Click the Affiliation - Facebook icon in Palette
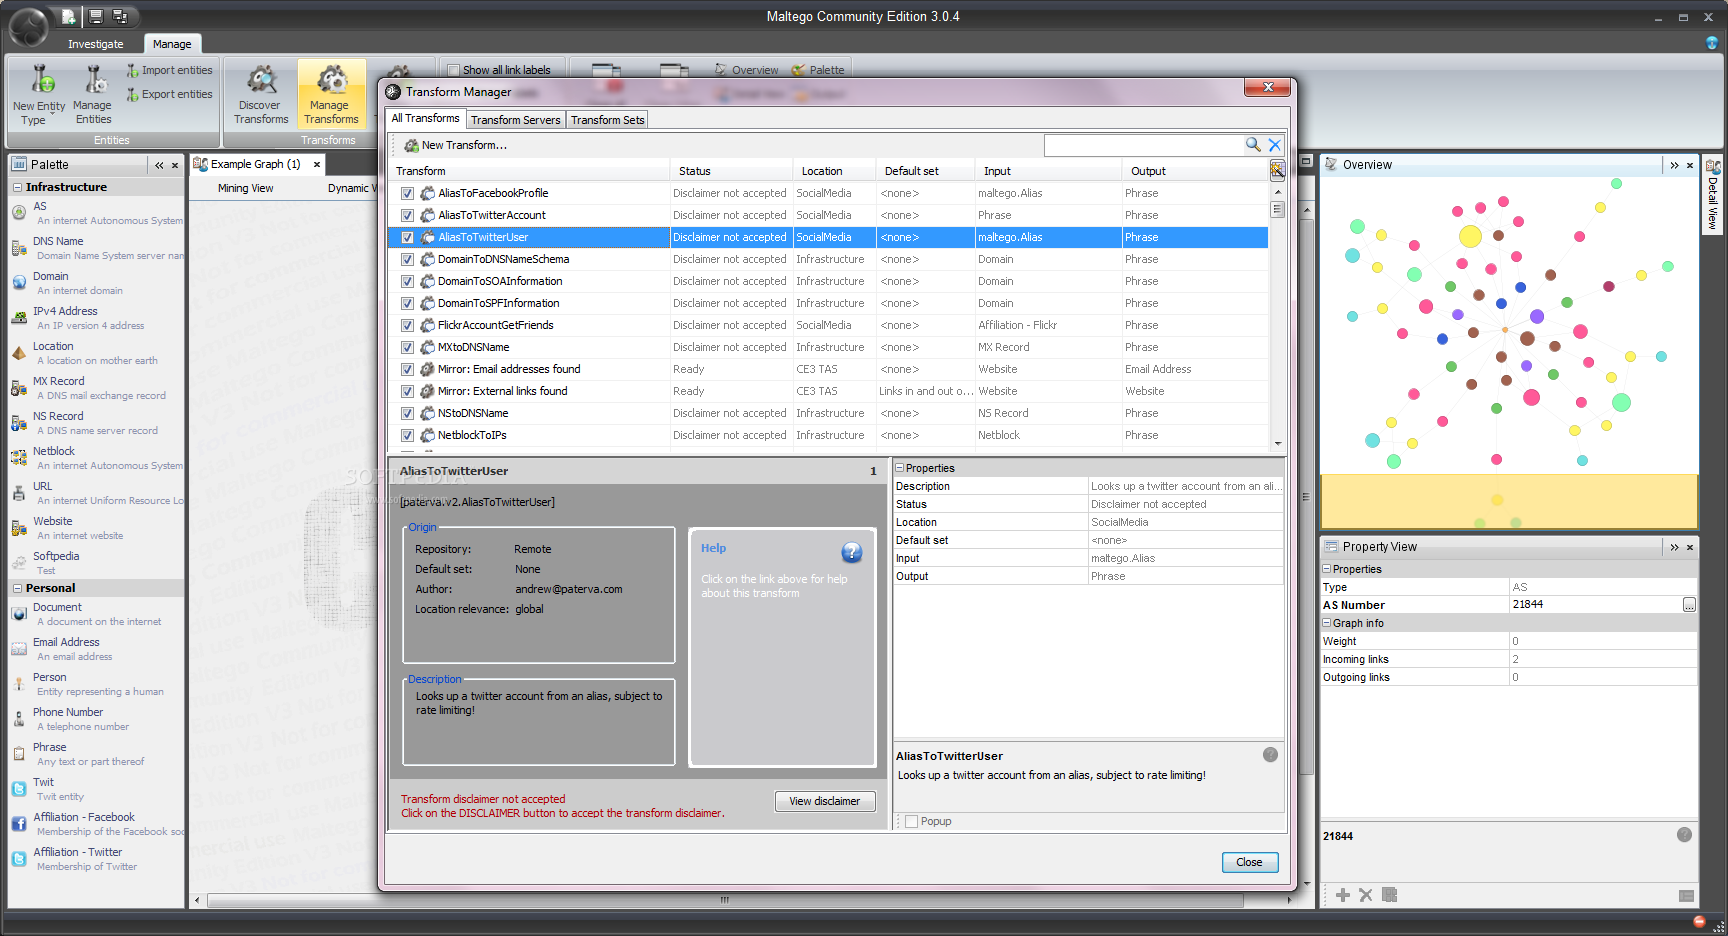This screenshot has width=1728, height=936. (19, 824)
